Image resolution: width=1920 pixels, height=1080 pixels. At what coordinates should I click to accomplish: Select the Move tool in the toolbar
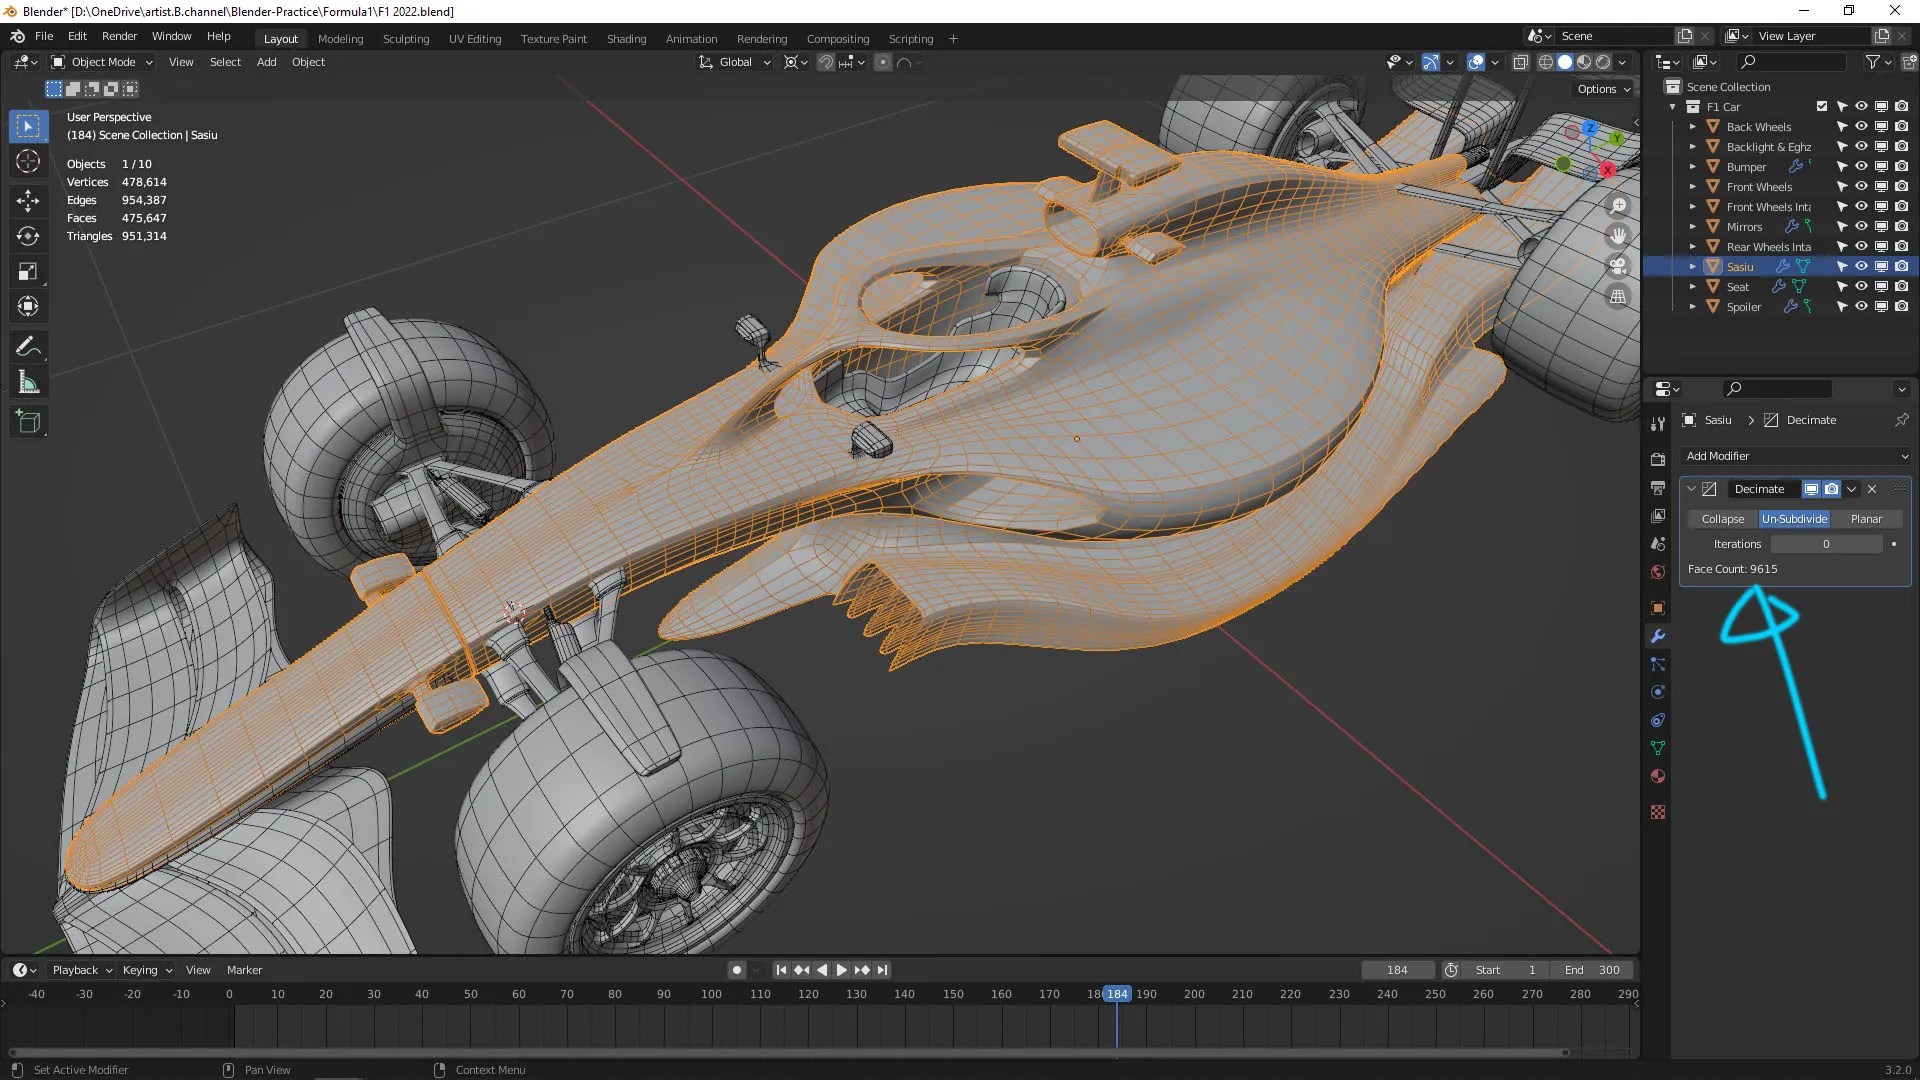pyautogui.click(x=28, y=200)
